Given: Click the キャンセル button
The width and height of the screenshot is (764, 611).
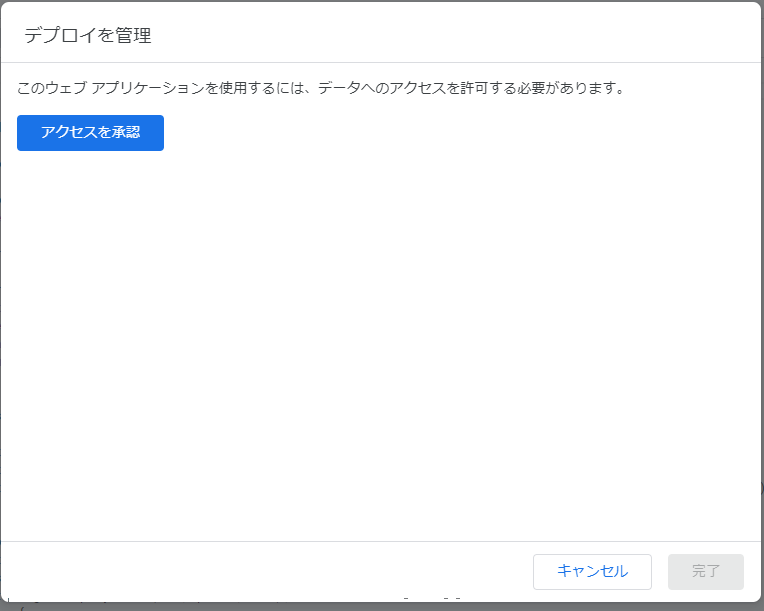Looking at the screenshot, I should [592, 572].
